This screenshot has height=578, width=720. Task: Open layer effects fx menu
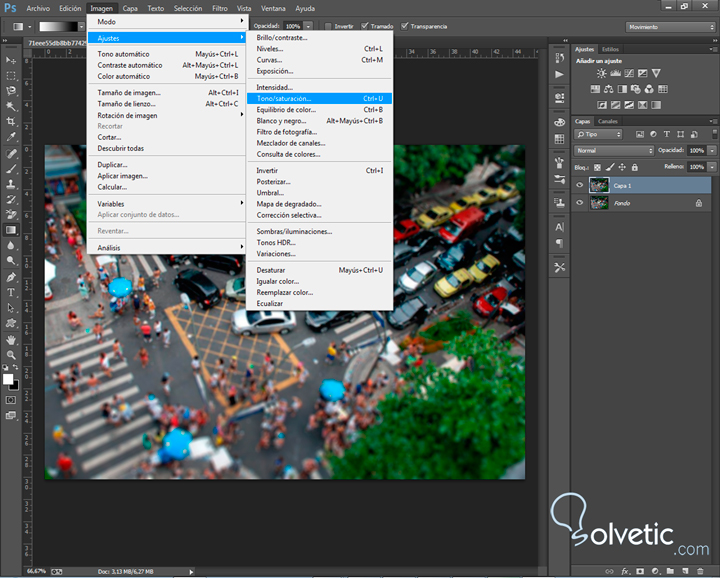(x=625, y=571)
